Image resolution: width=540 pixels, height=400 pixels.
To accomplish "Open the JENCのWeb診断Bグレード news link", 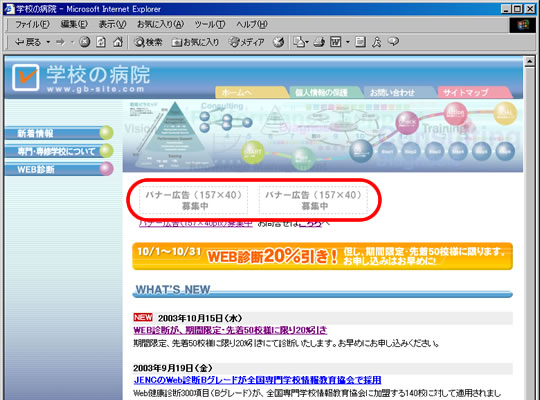I will (x=257, y=380).
